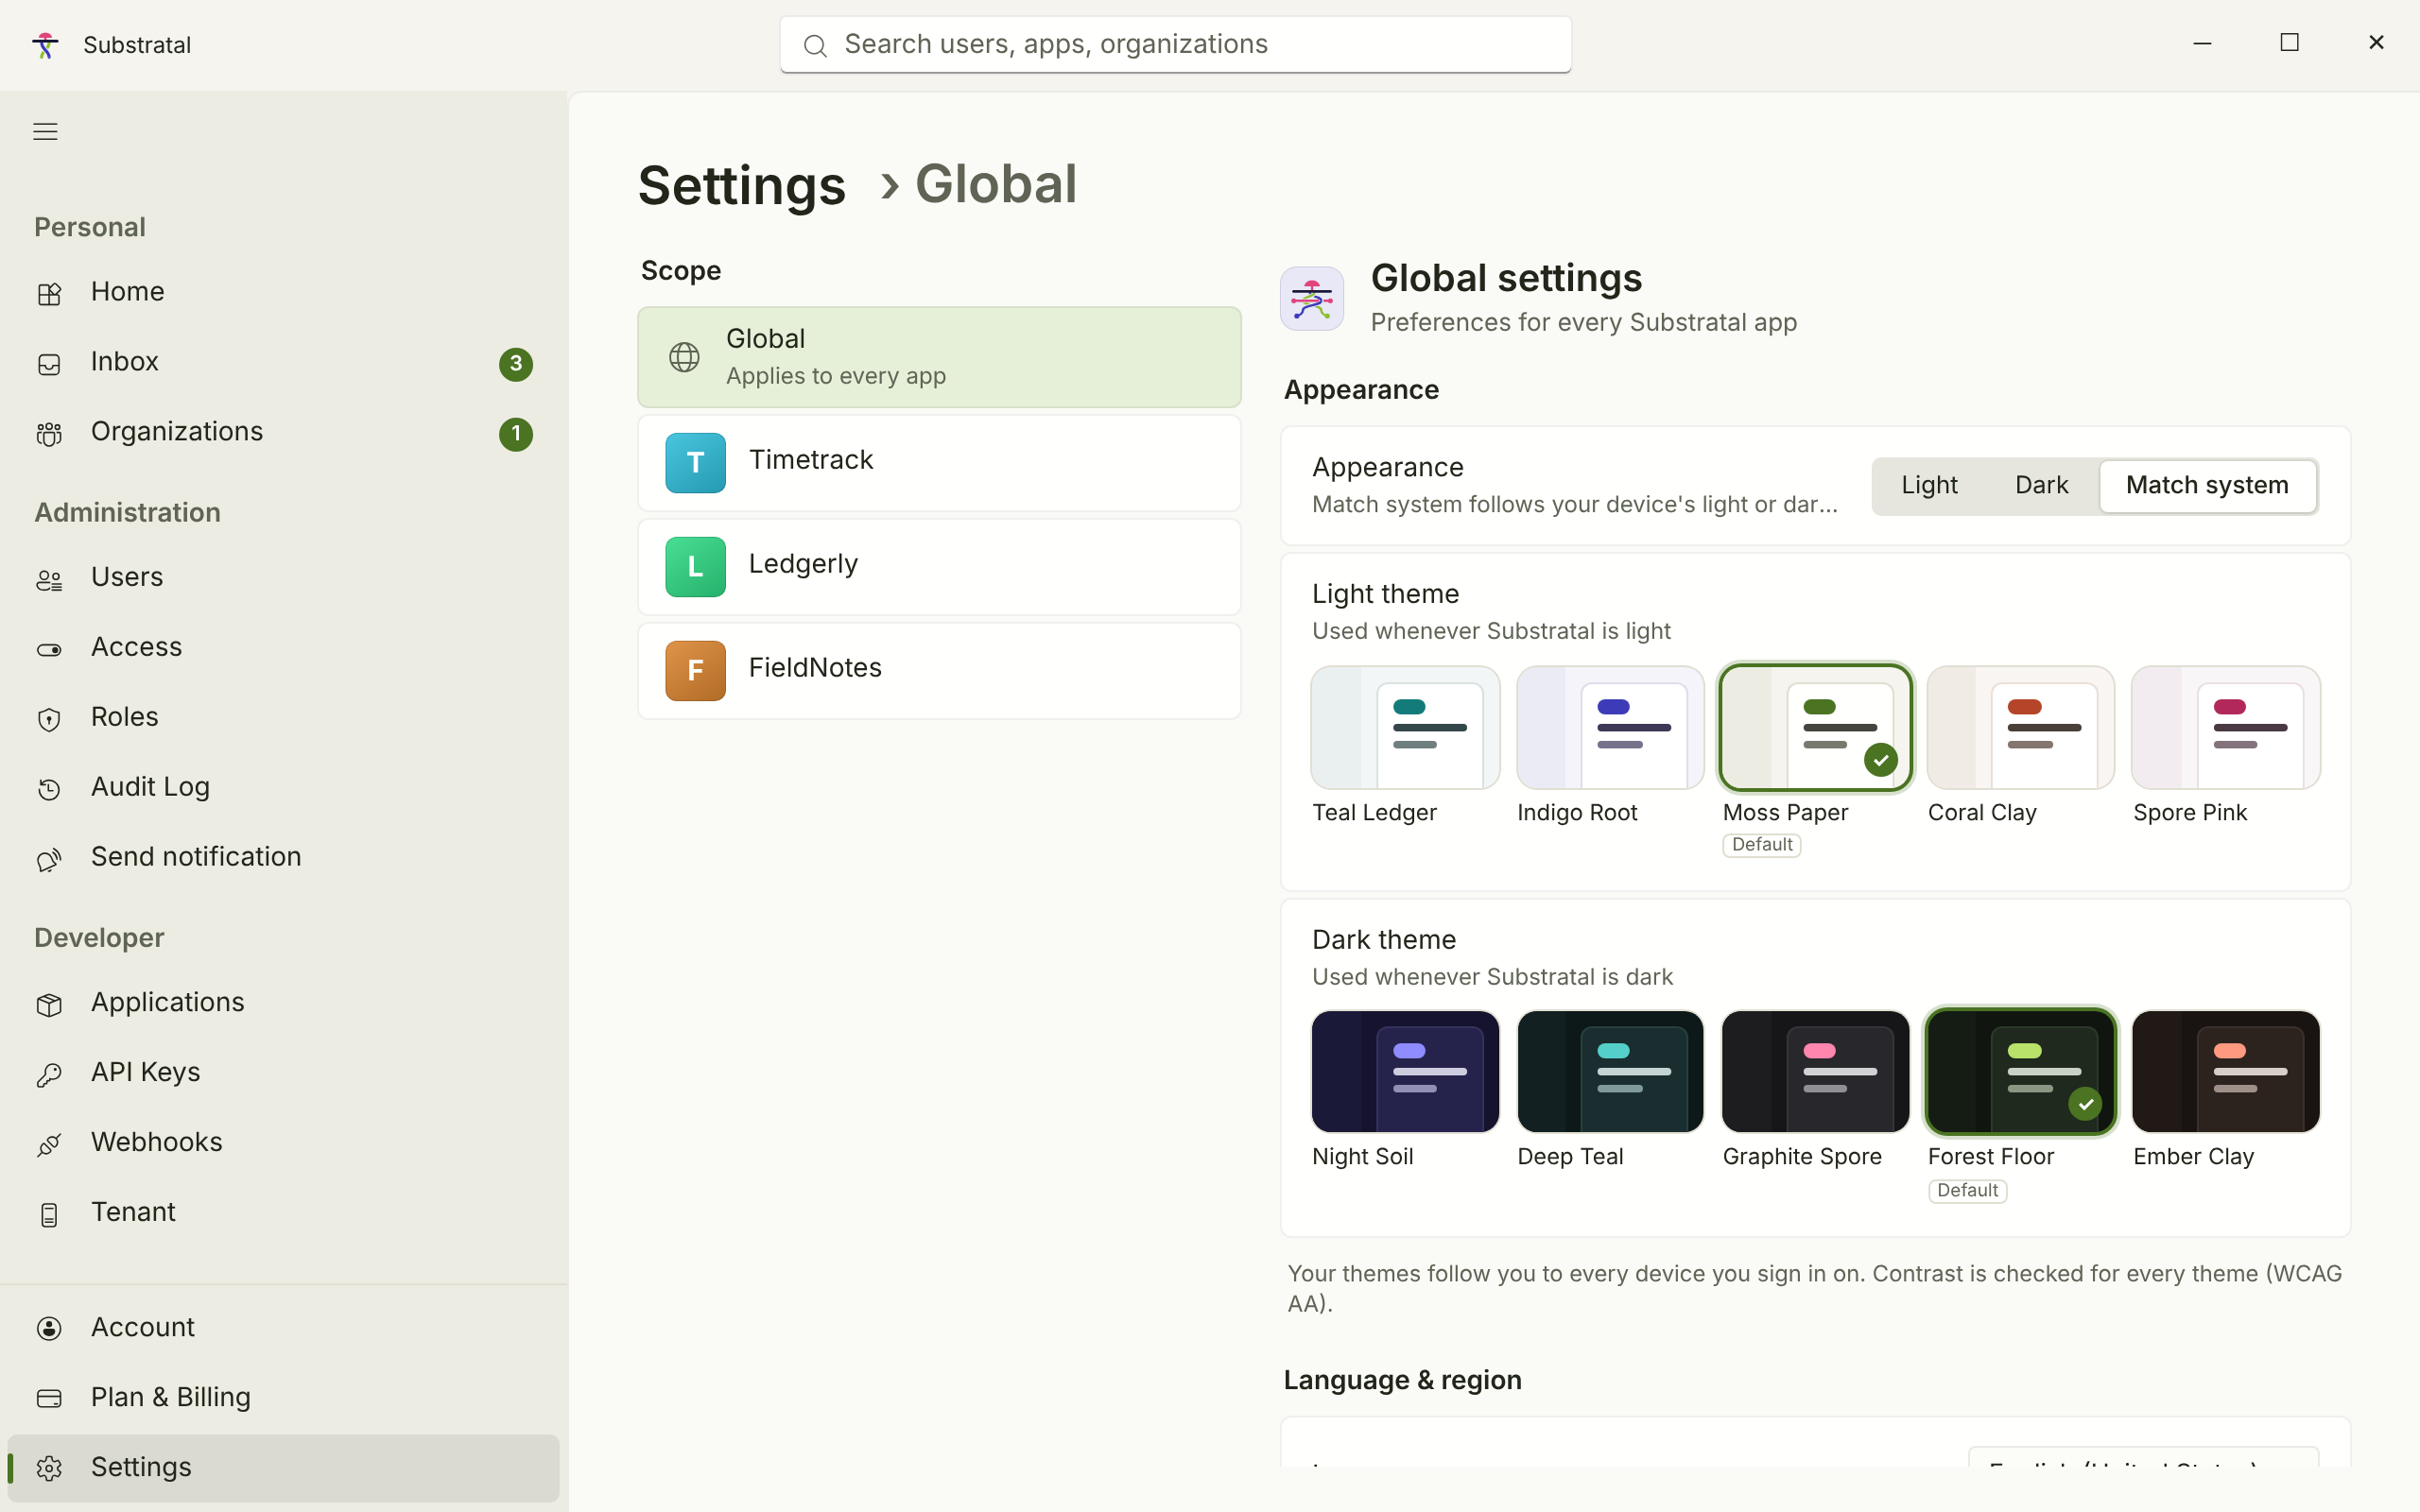
Task: Open the Inbox tray icon
Action: coord(49,364)
